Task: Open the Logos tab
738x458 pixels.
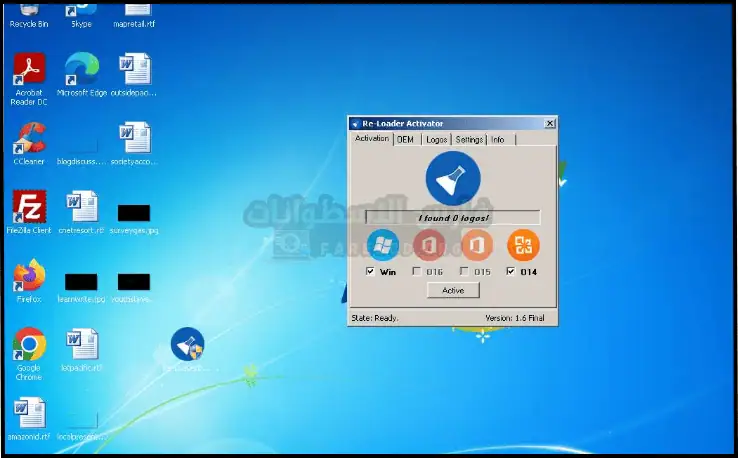Action: click(436, 140)
